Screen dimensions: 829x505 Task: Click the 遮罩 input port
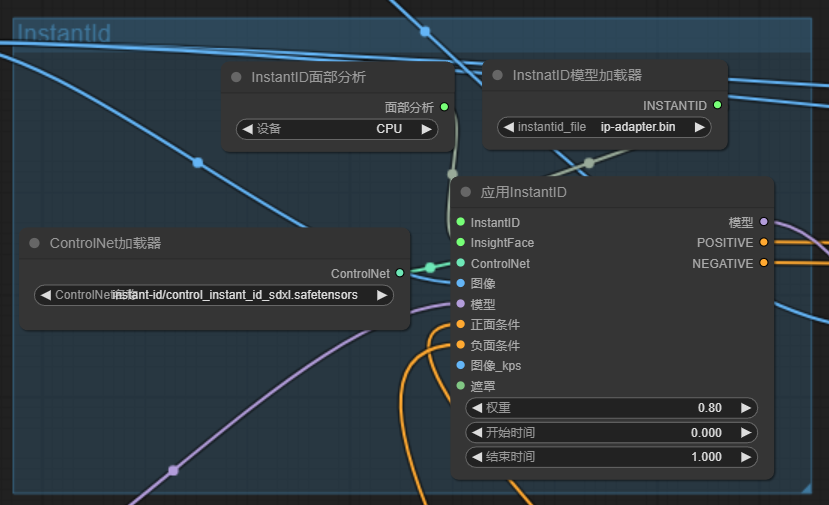(x=460, y=386)
